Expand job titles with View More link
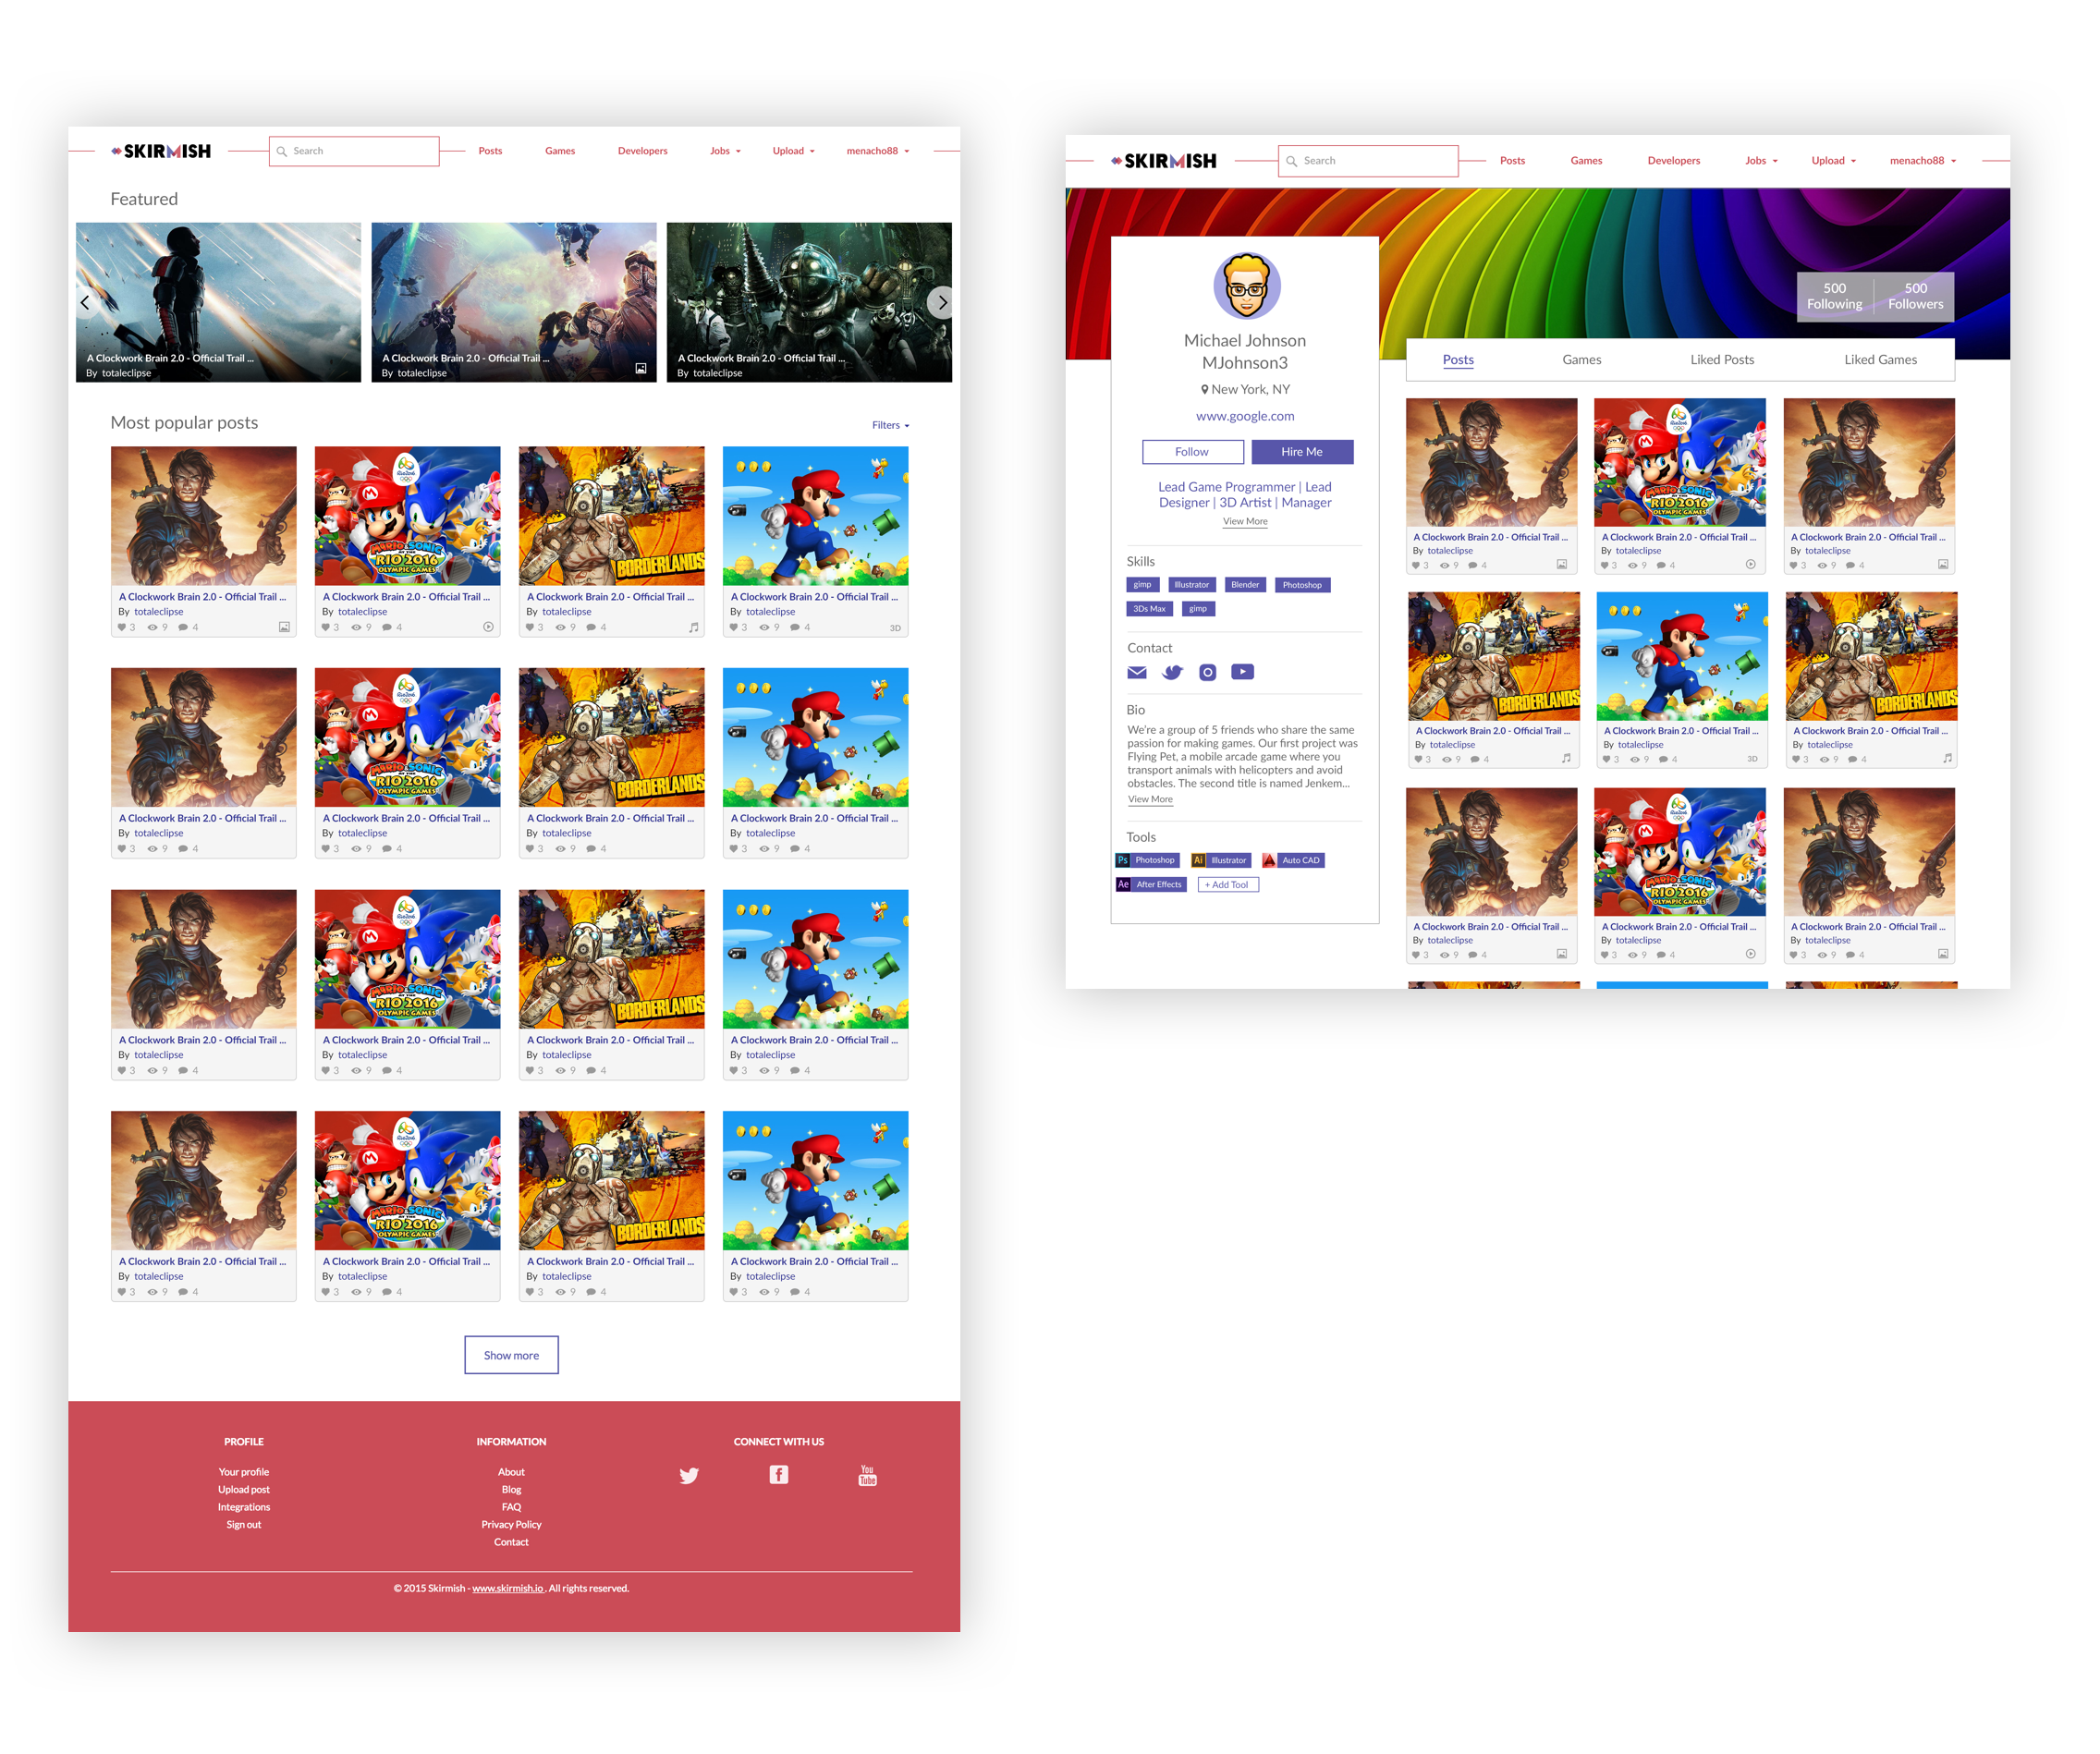This screenshot has height=1754, width=2100. click(1245, 521)
